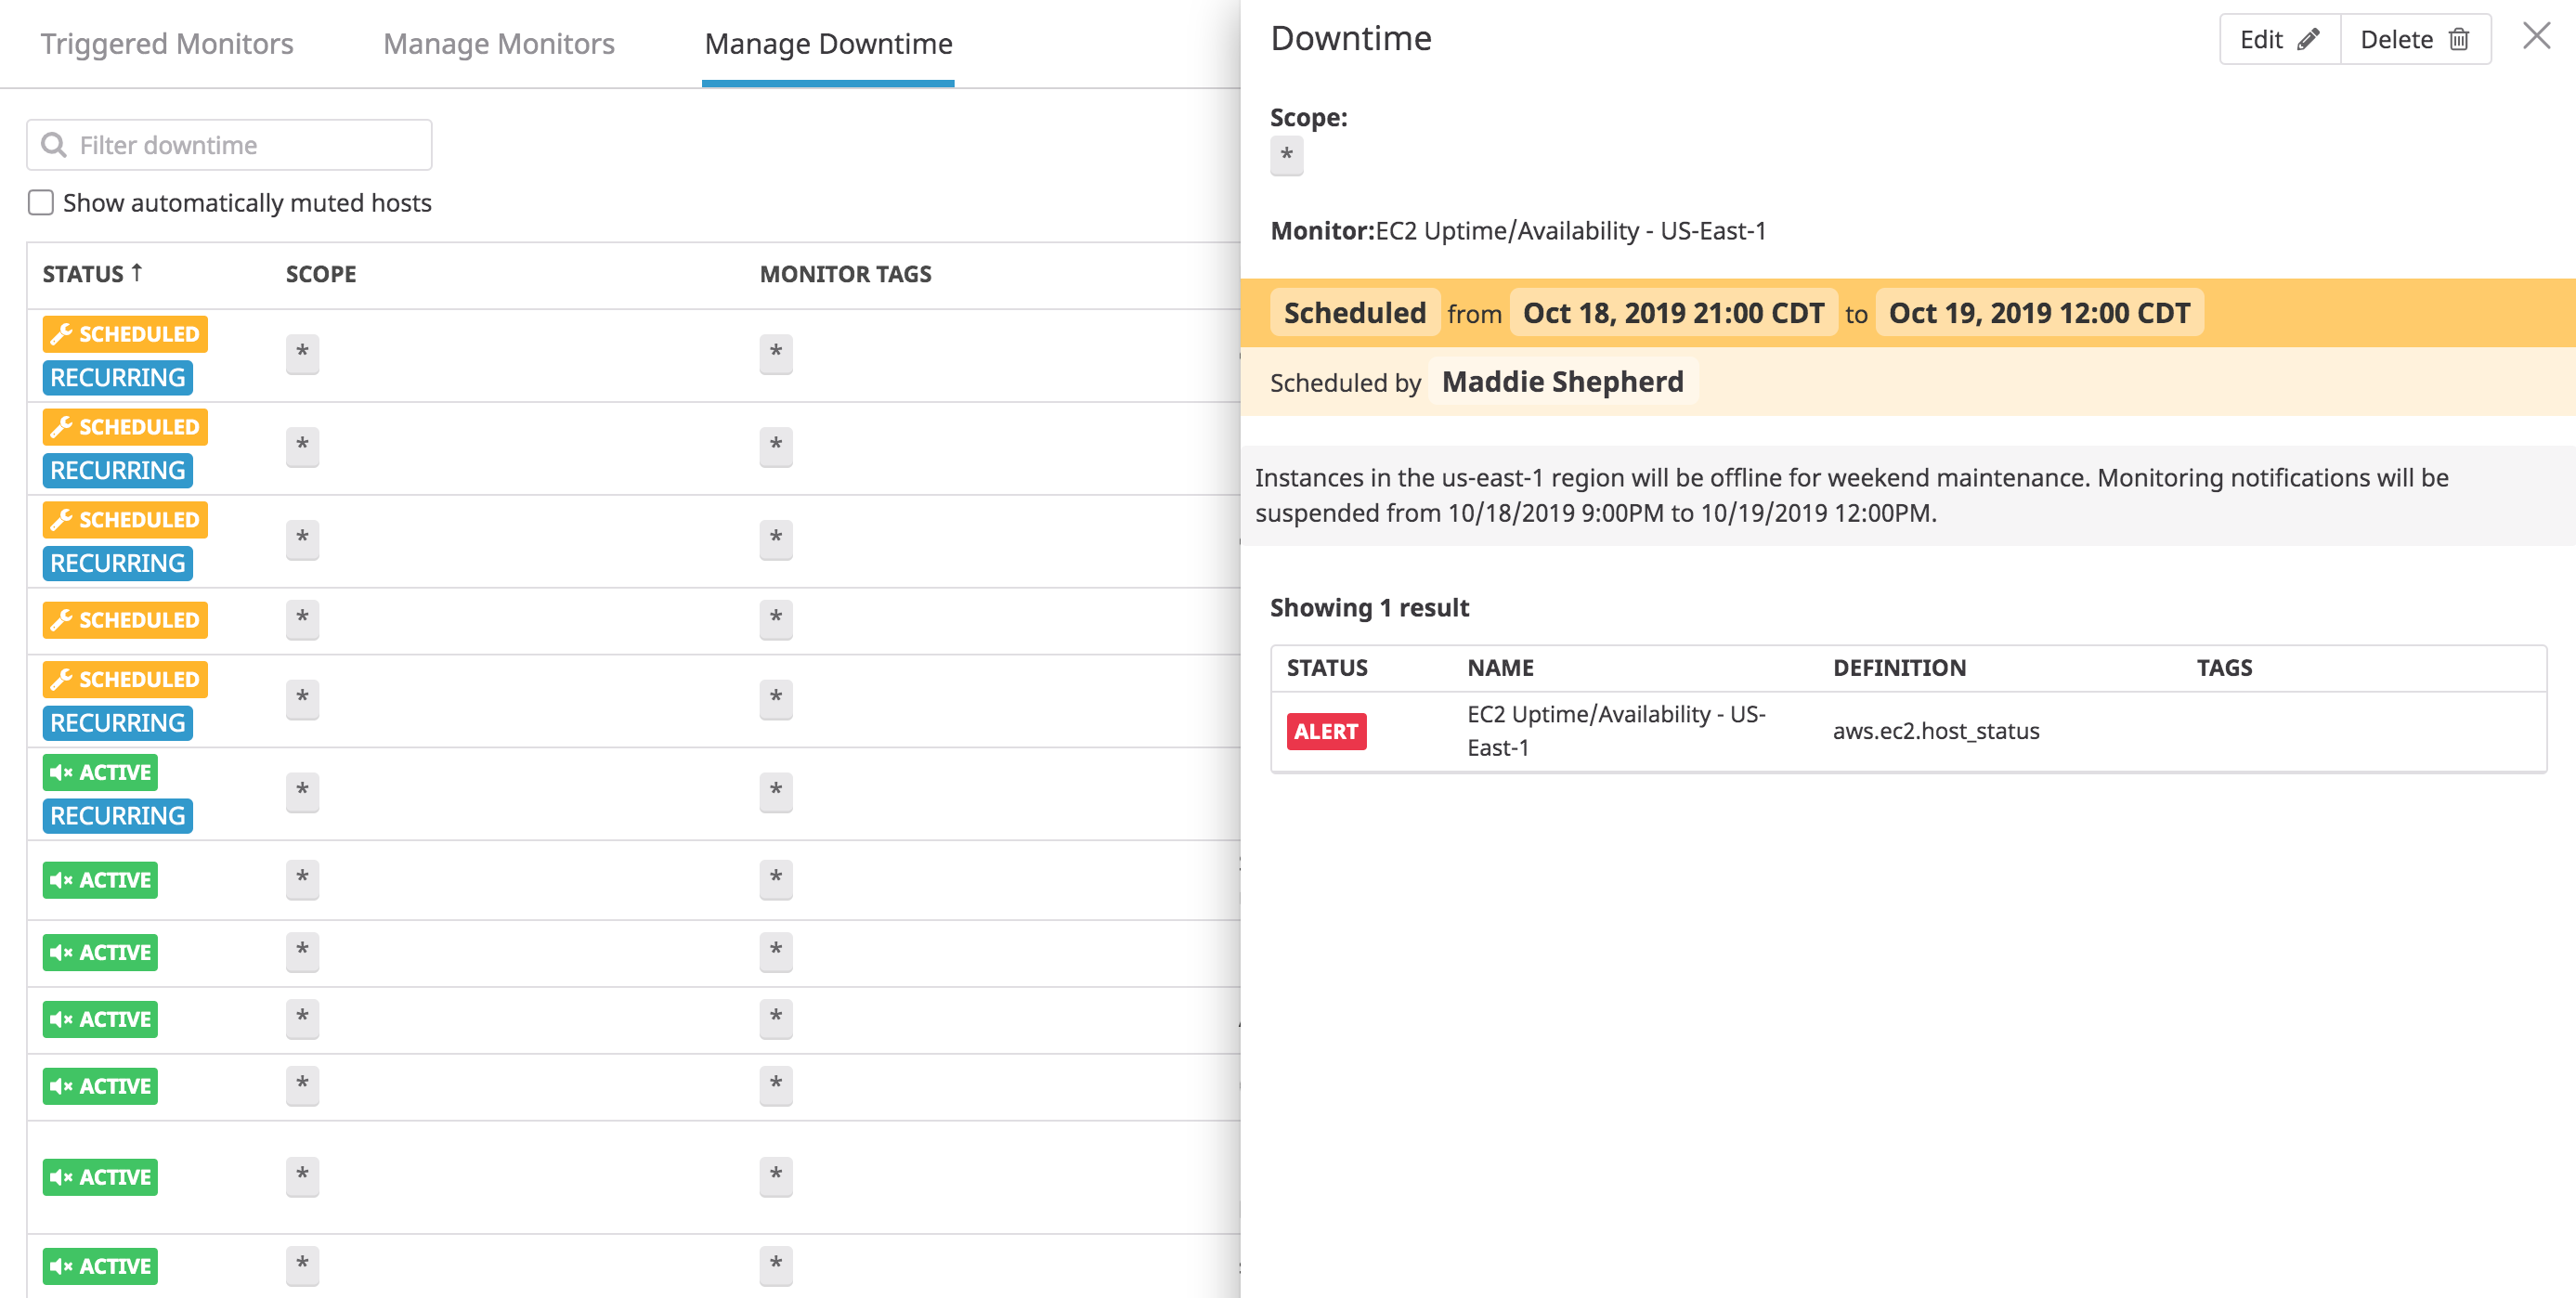Screen dimensions: 2576x1298
Task: Click the Oct 18, 2019 start date chip
Action: 1673,312
